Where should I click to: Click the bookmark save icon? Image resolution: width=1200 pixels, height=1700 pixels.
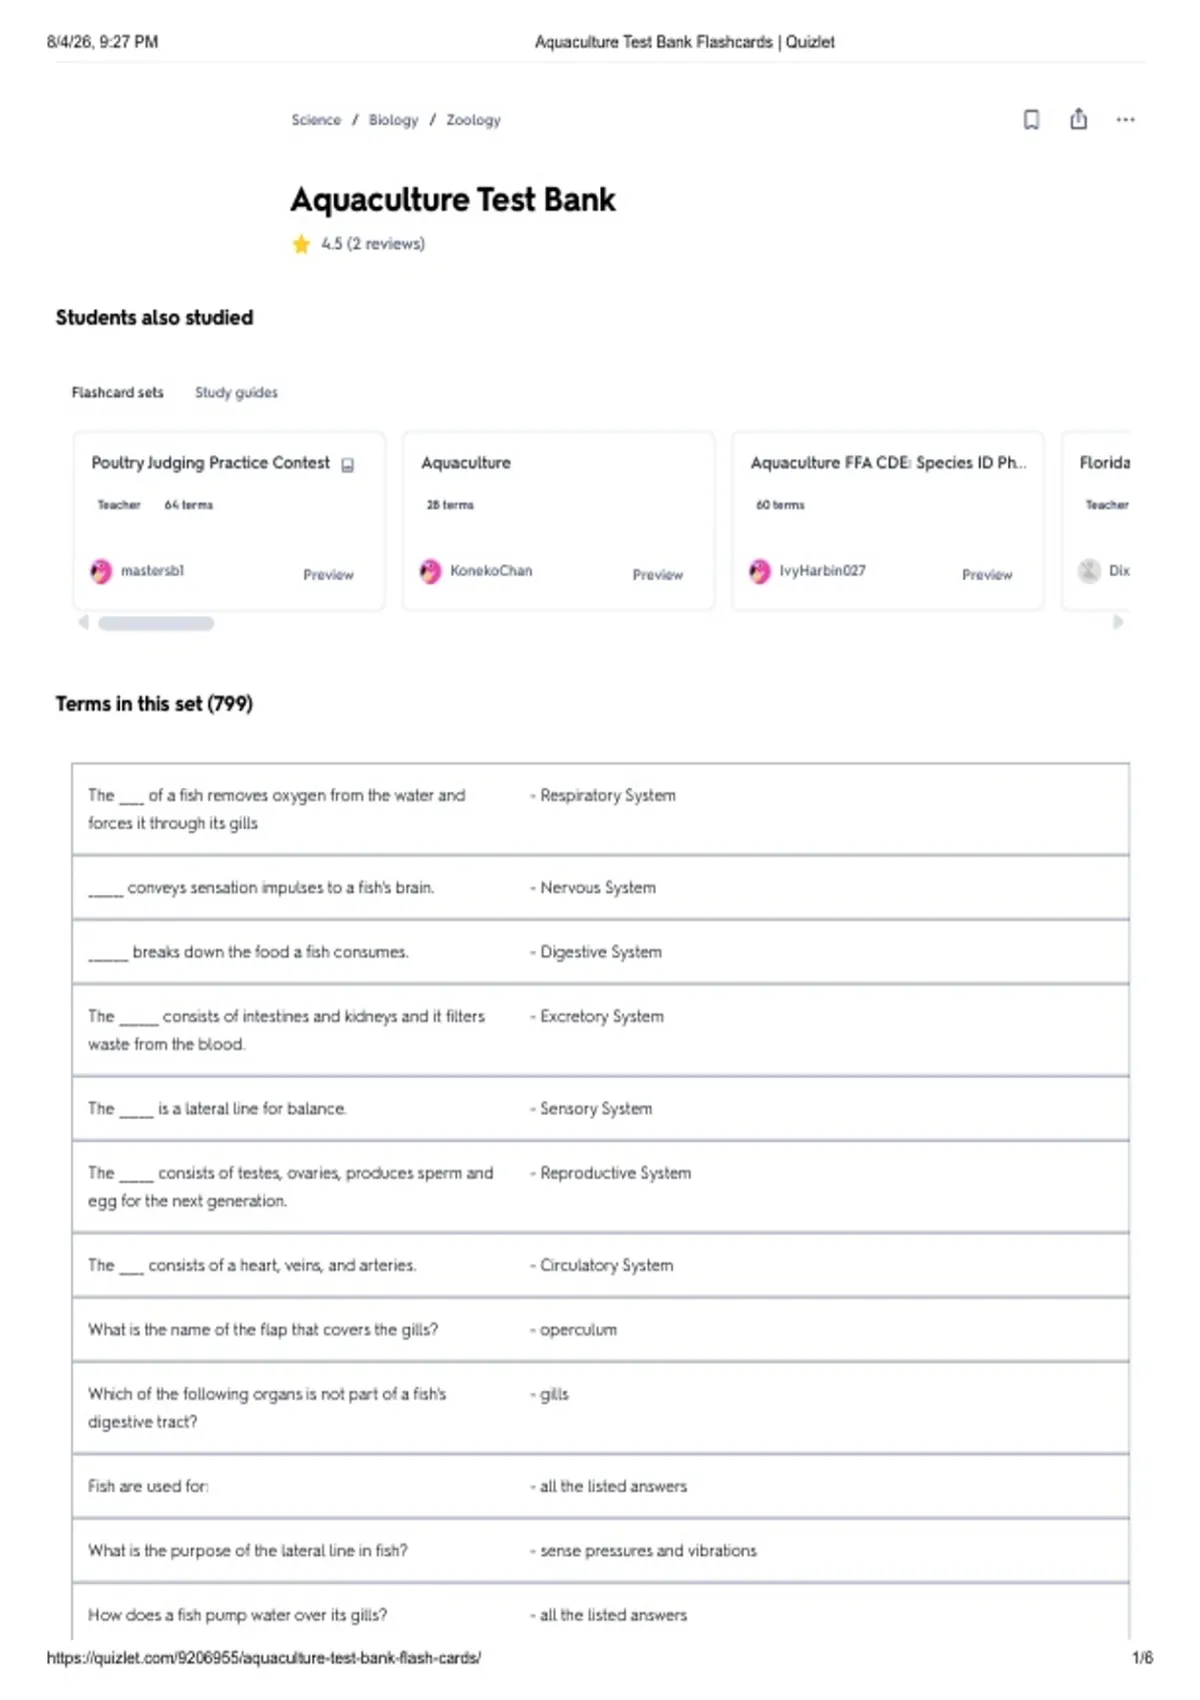tap(1031, 120)
